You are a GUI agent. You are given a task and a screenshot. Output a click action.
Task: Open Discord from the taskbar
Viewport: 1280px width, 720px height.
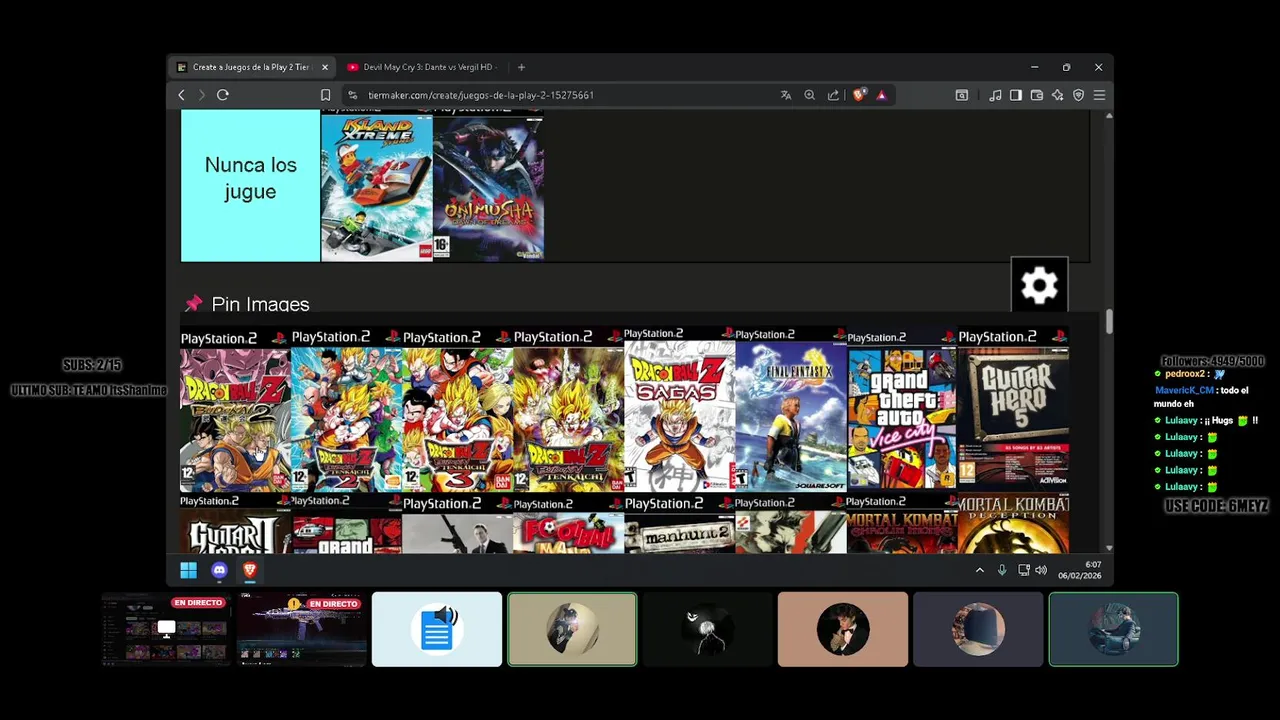click(x=219, y=570)
